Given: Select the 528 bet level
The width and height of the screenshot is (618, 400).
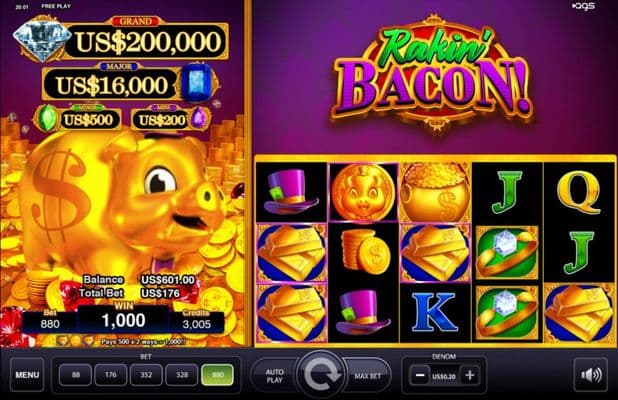Looking at the screenshot, I should [182, 375].
